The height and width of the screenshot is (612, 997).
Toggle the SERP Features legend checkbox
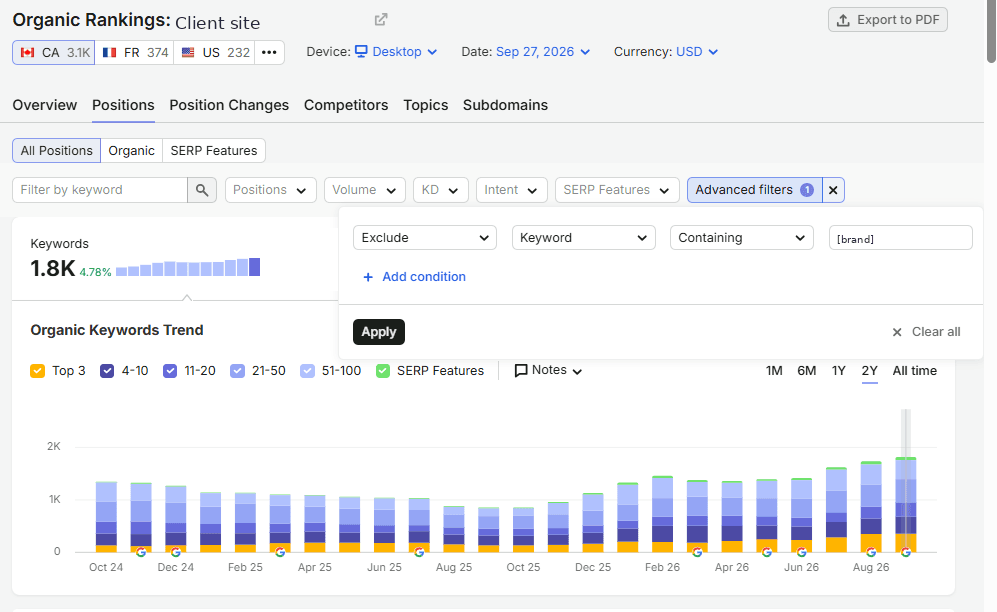pos(383,371)
